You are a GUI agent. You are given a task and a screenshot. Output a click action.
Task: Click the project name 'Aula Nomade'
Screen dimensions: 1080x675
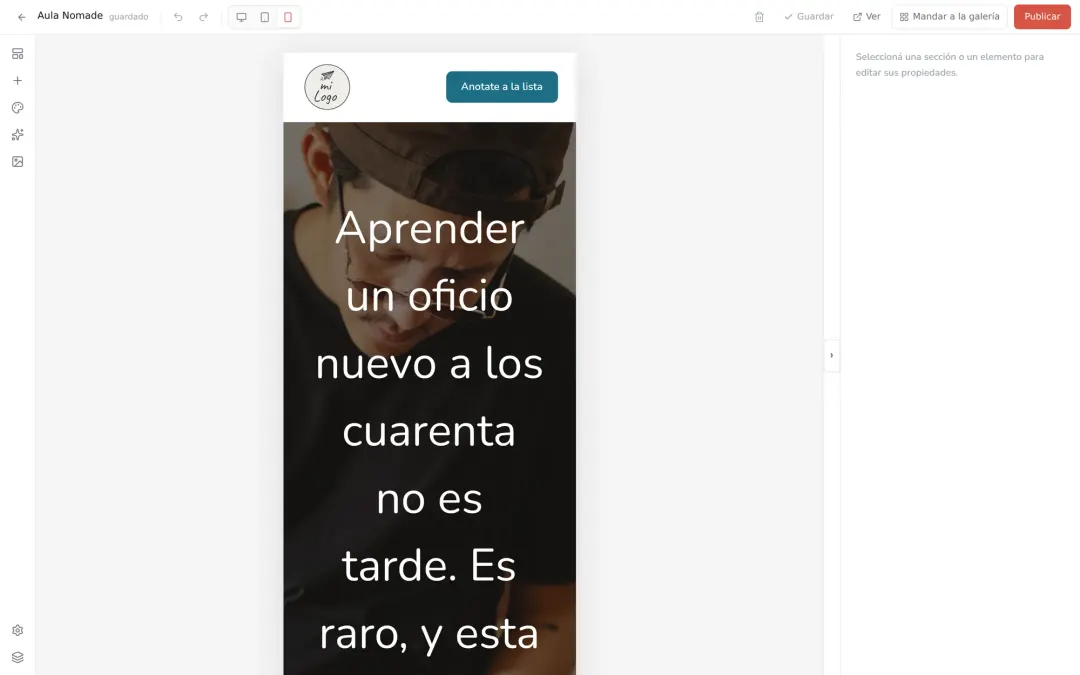pyautogui.click(x=70, y=16)
